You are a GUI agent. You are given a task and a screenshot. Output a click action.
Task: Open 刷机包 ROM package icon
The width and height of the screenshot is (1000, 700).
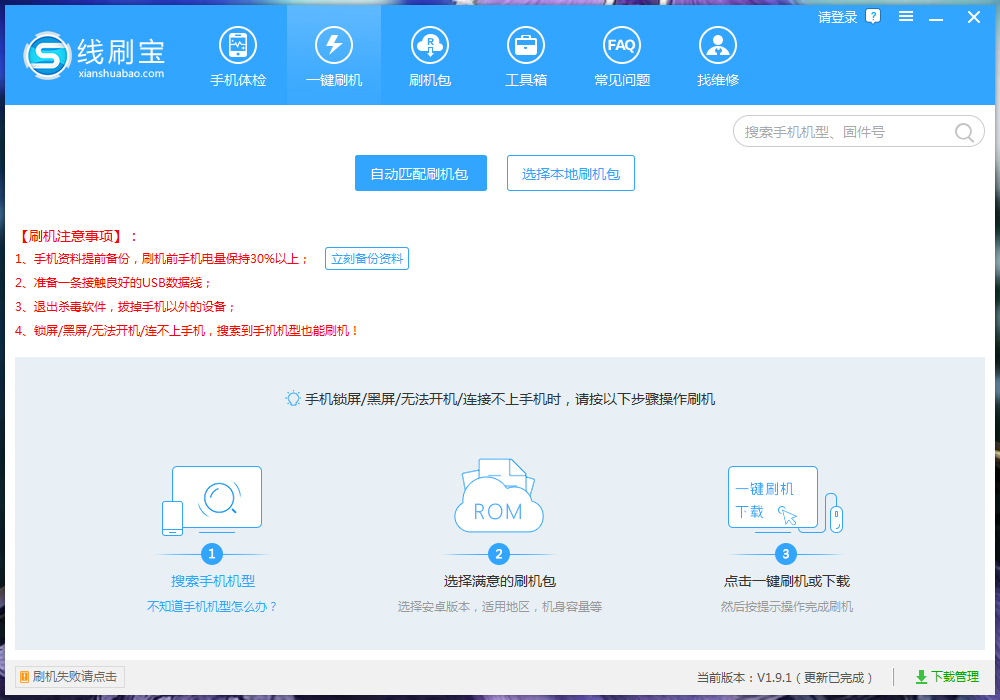pos(430,45)
